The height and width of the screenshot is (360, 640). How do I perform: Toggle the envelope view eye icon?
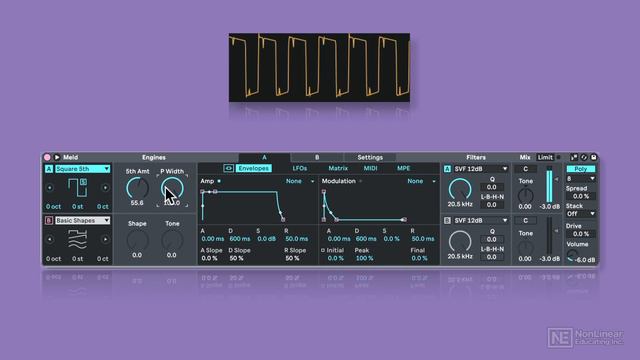(229, 168)
